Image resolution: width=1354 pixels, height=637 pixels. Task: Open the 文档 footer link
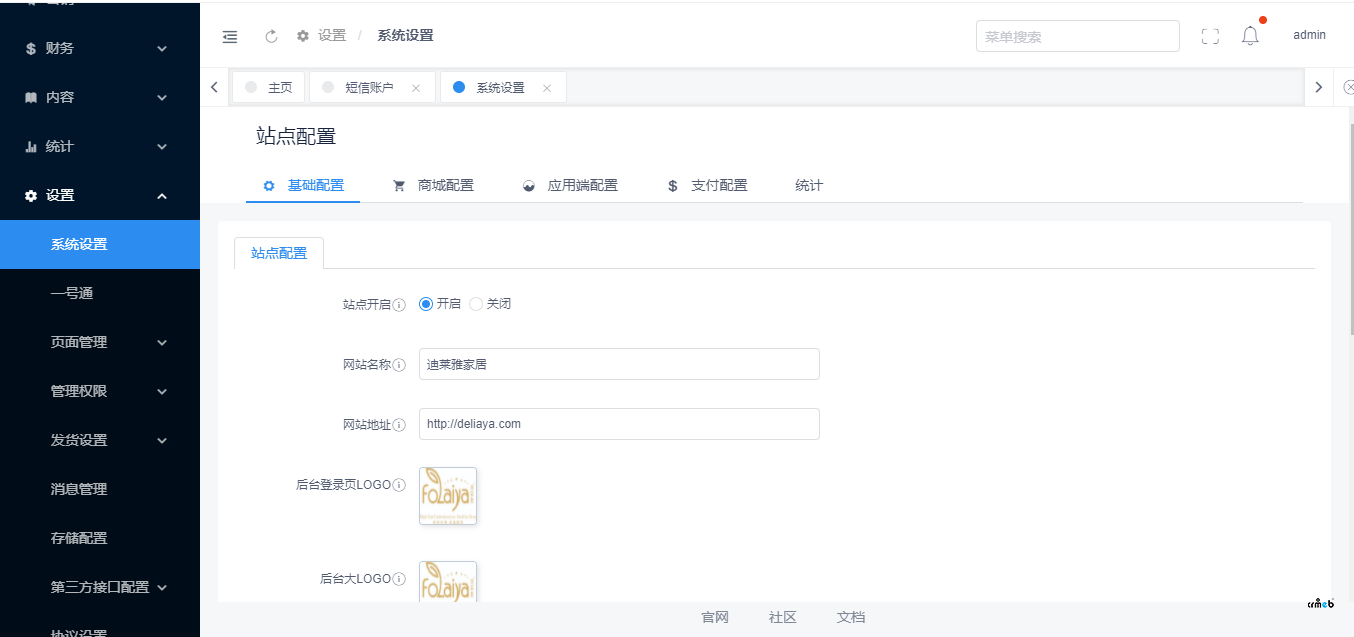coord(851,617)
